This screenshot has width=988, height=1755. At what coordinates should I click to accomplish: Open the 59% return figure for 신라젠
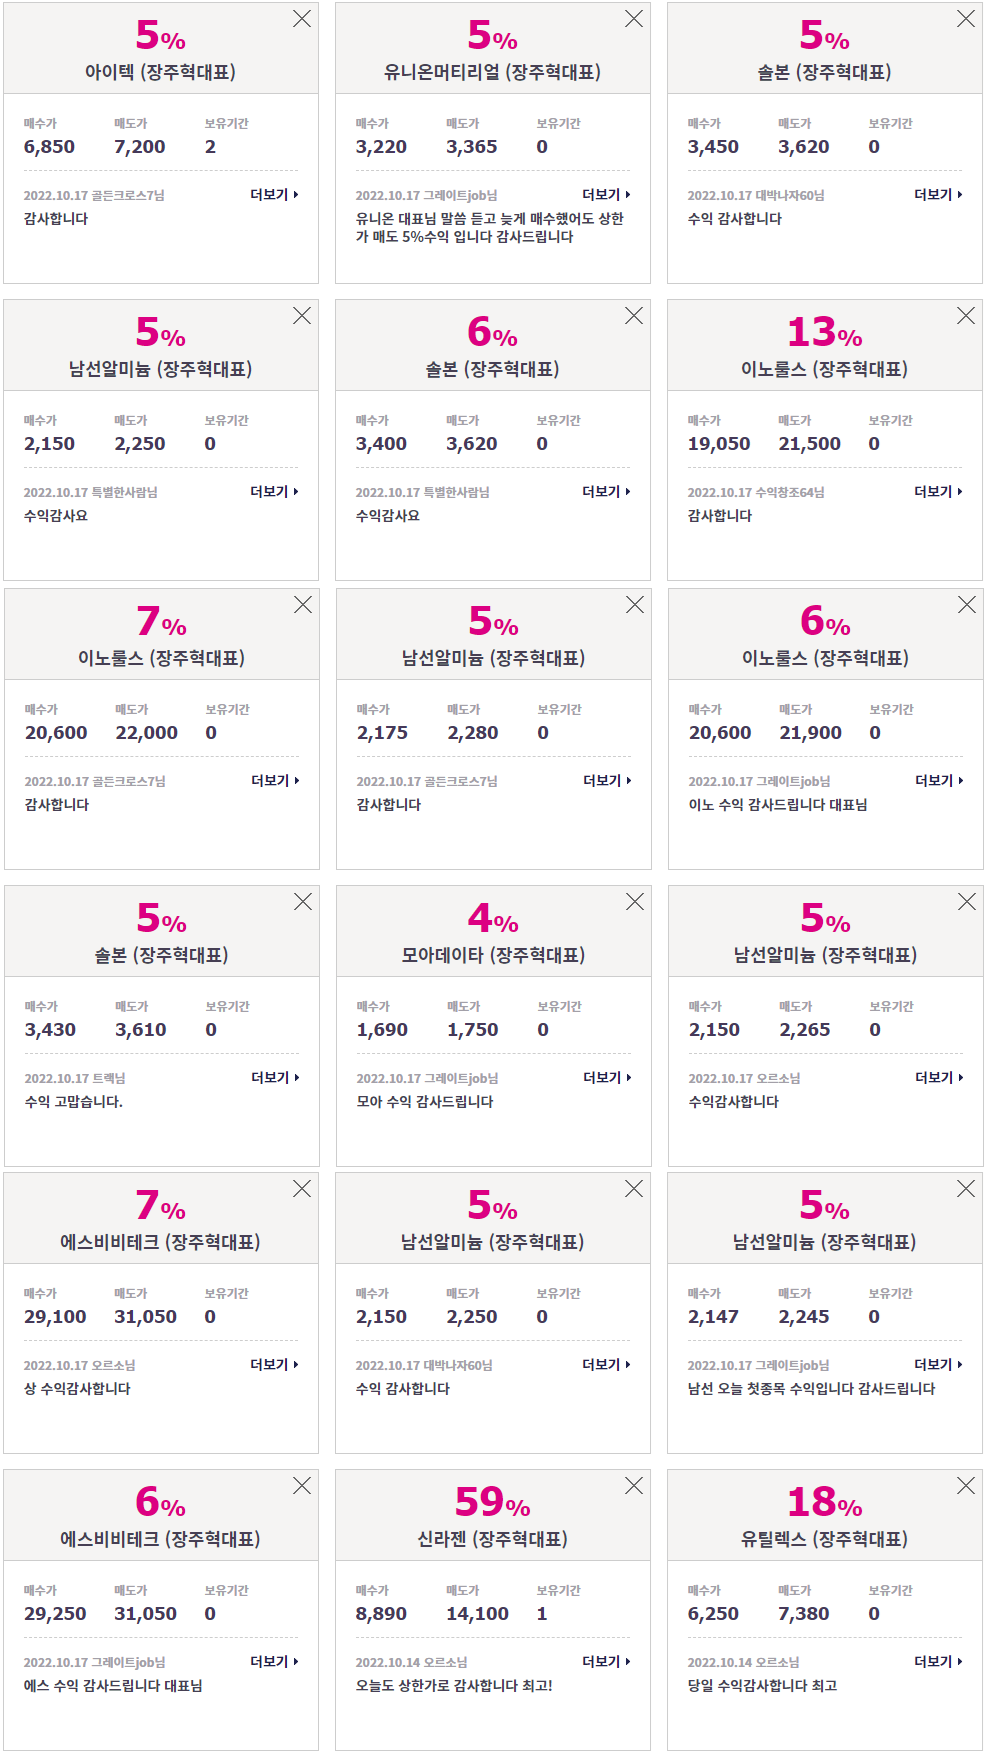click(x=492, y=1502)
